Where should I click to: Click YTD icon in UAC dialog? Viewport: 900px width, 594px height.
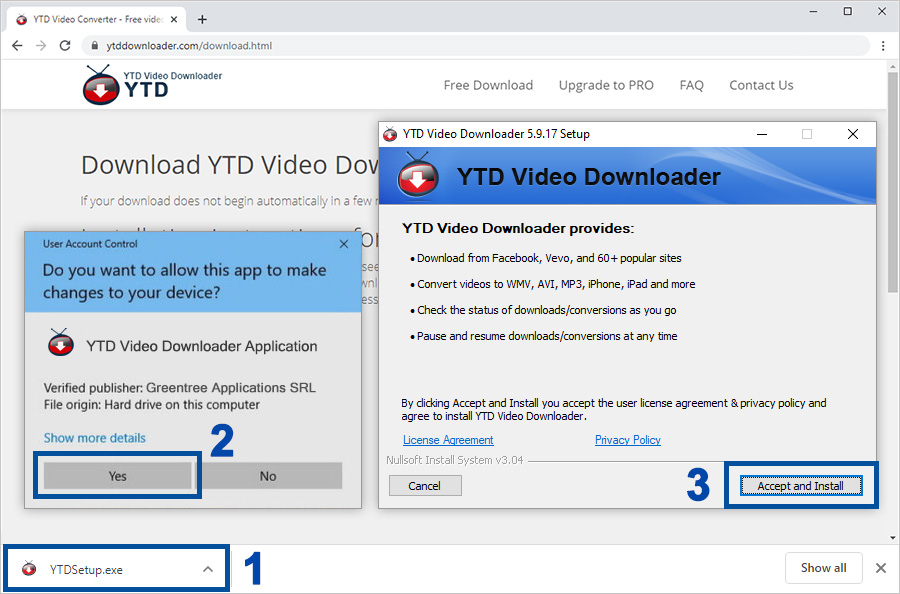(60, 343)
